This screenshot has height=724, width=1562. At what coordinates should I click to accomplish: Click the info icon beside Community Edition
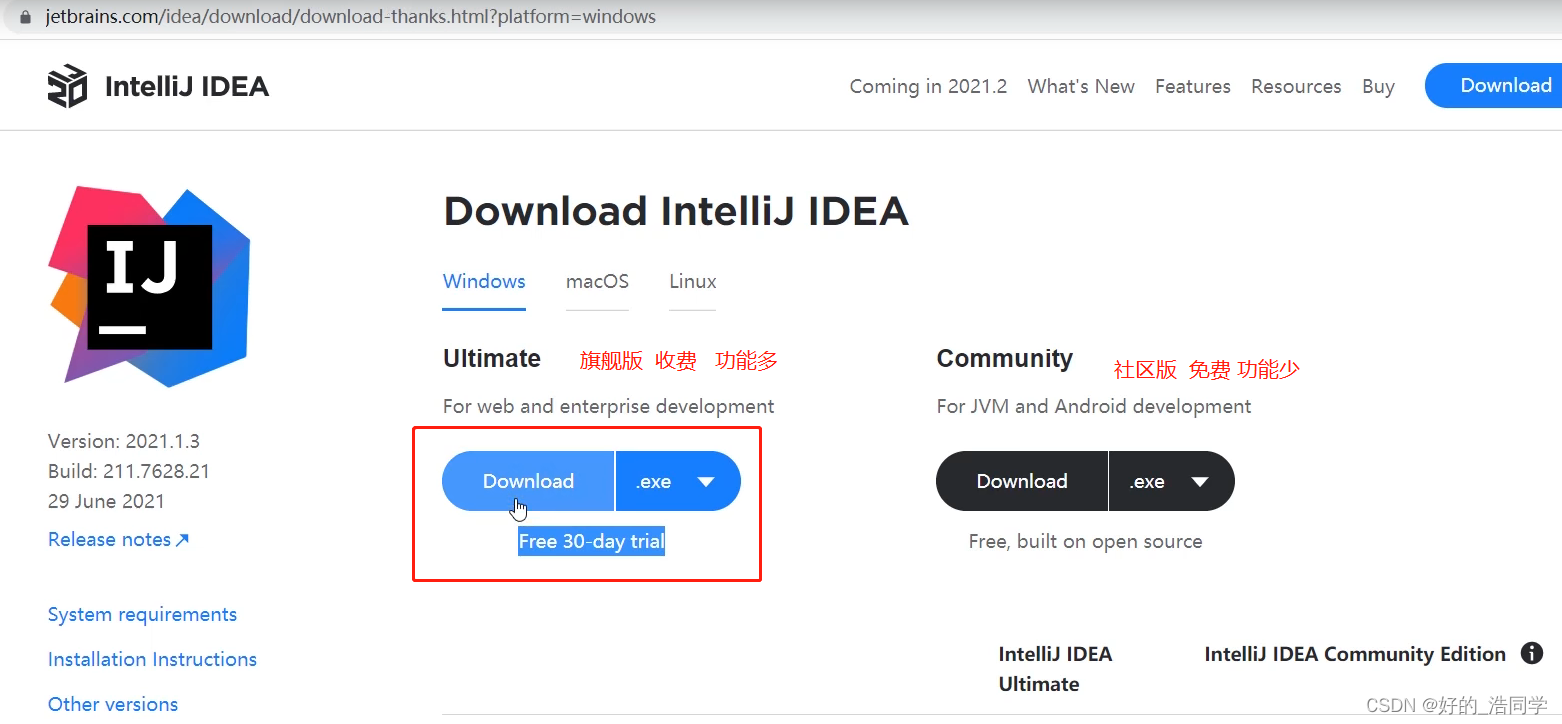pyautogui.click(x=1531, y=654)
